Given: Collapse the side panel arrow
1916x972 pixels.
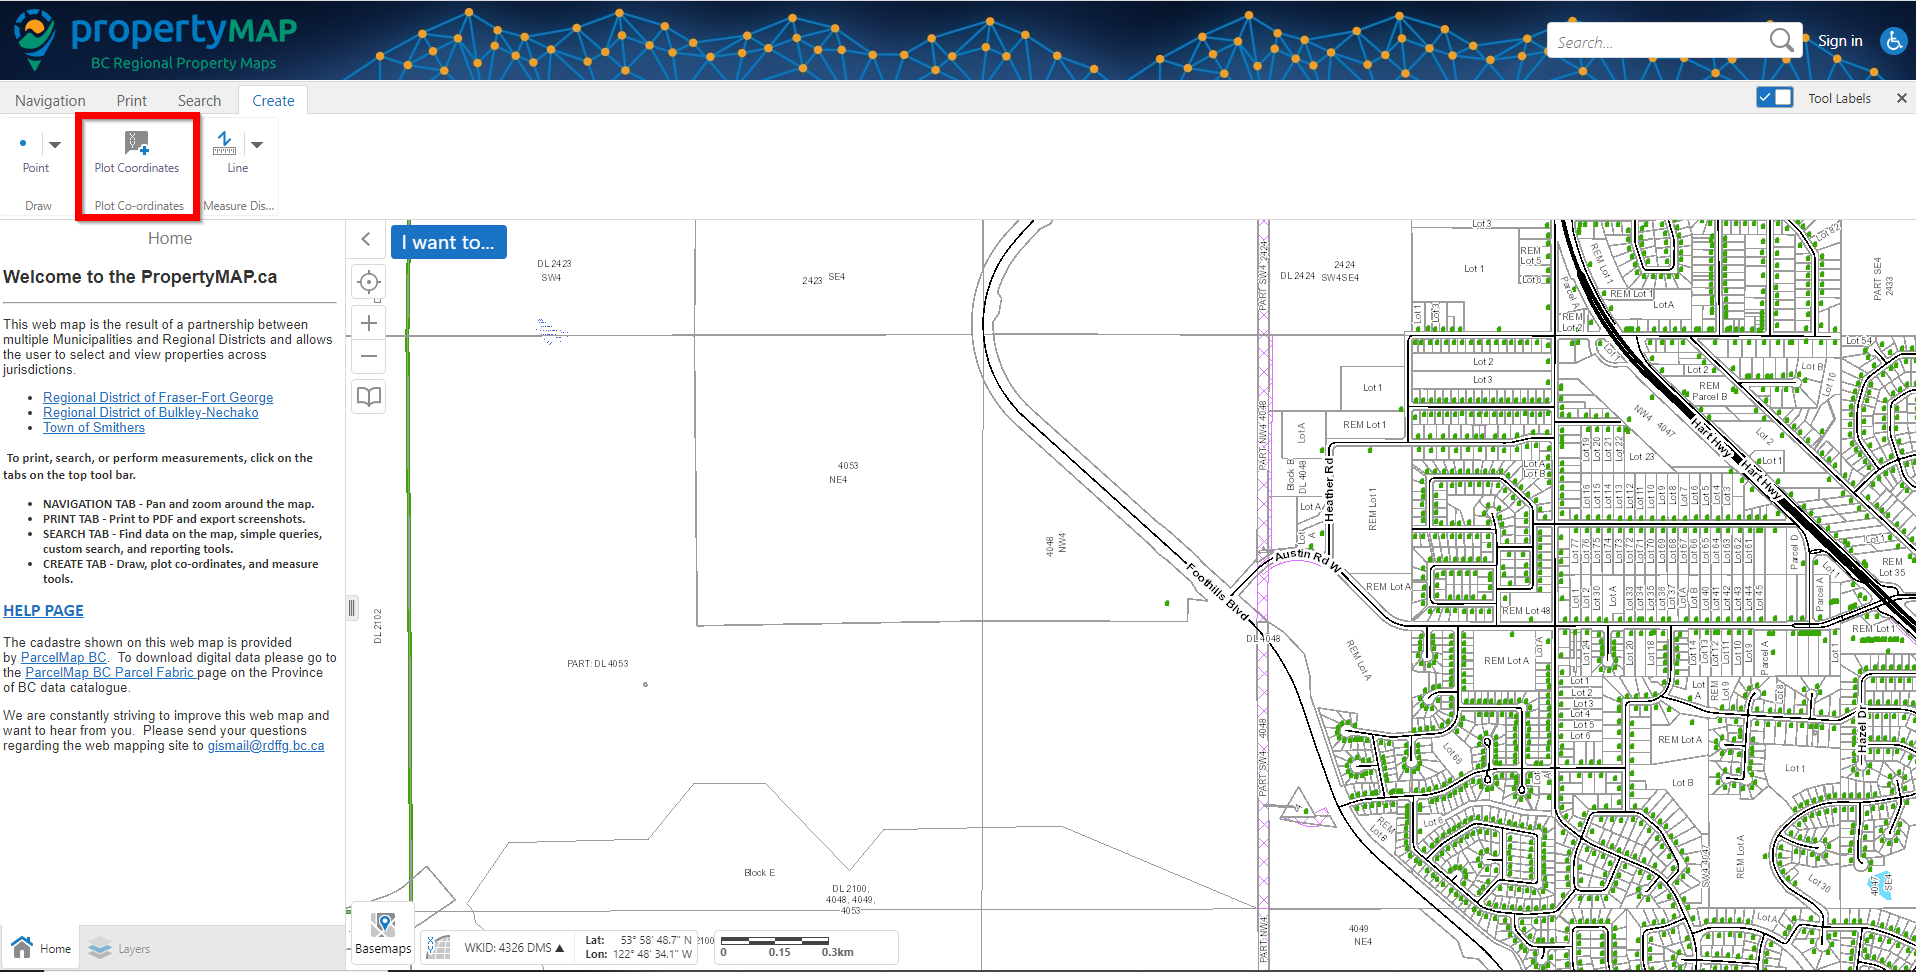Looking at the screenshot, I should (x=366, y=239).
